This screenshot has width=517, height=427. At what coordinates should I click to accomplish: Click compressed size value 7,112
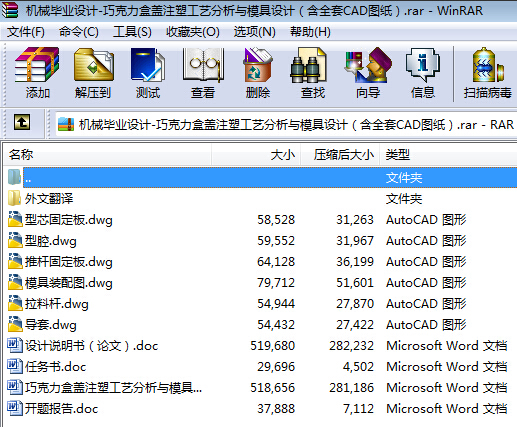tap(358, 409)
